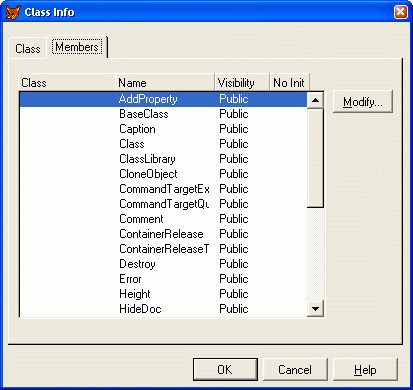Select the AddProperty member row
413x390 pixels.
[x=163, y=99]
